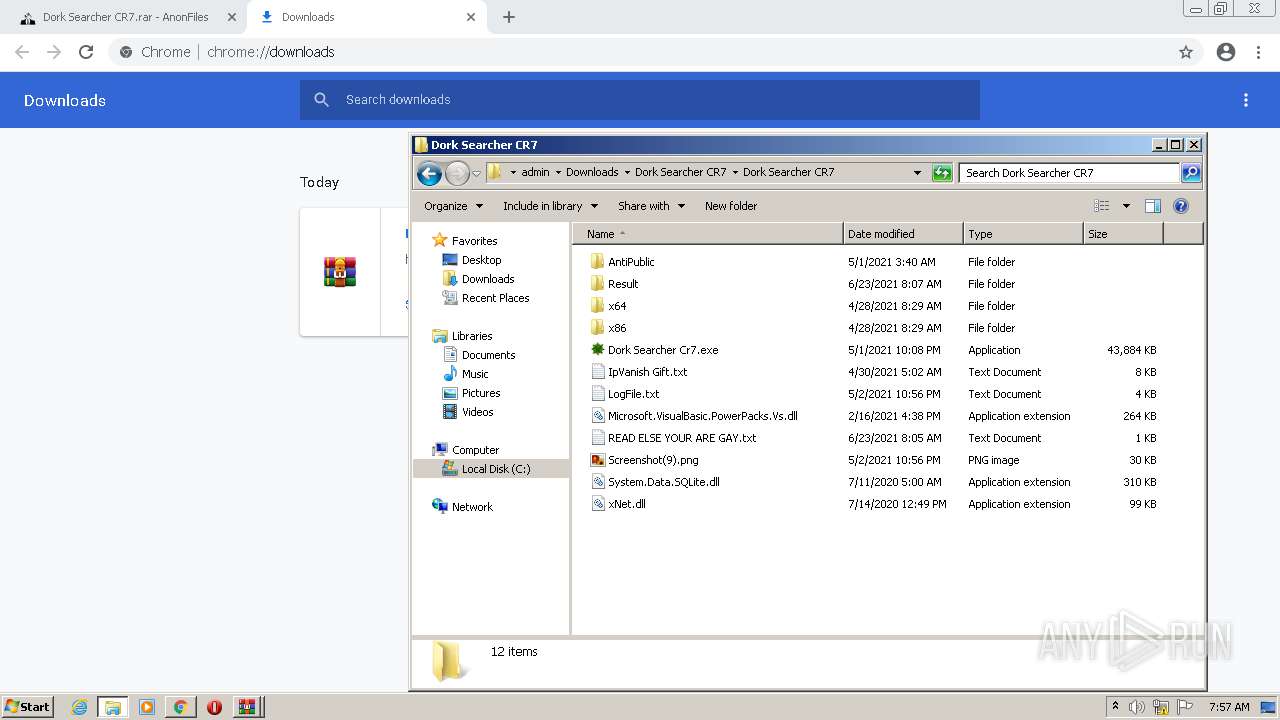Open Chrome's three-dot menu
This screenshot has height=720, width=1280.
1259,52
